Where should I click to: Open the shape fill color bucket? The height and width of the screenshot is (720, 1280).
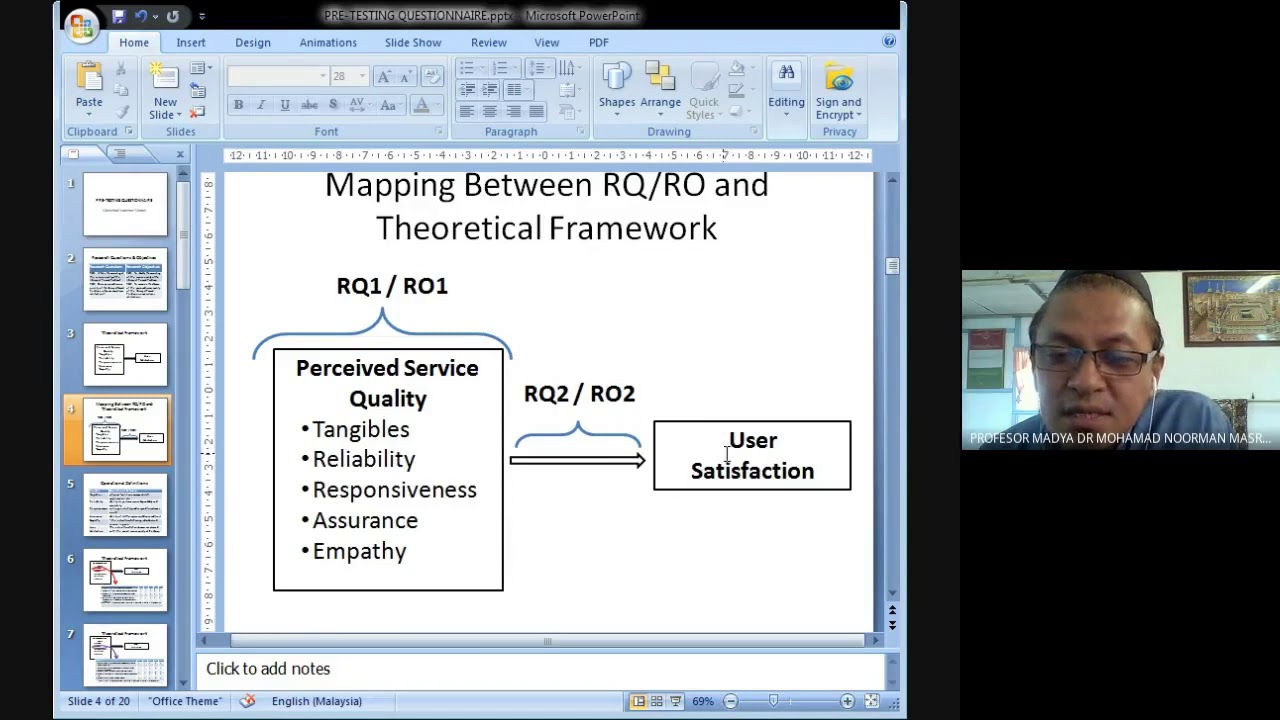click(x=739, y=69)
